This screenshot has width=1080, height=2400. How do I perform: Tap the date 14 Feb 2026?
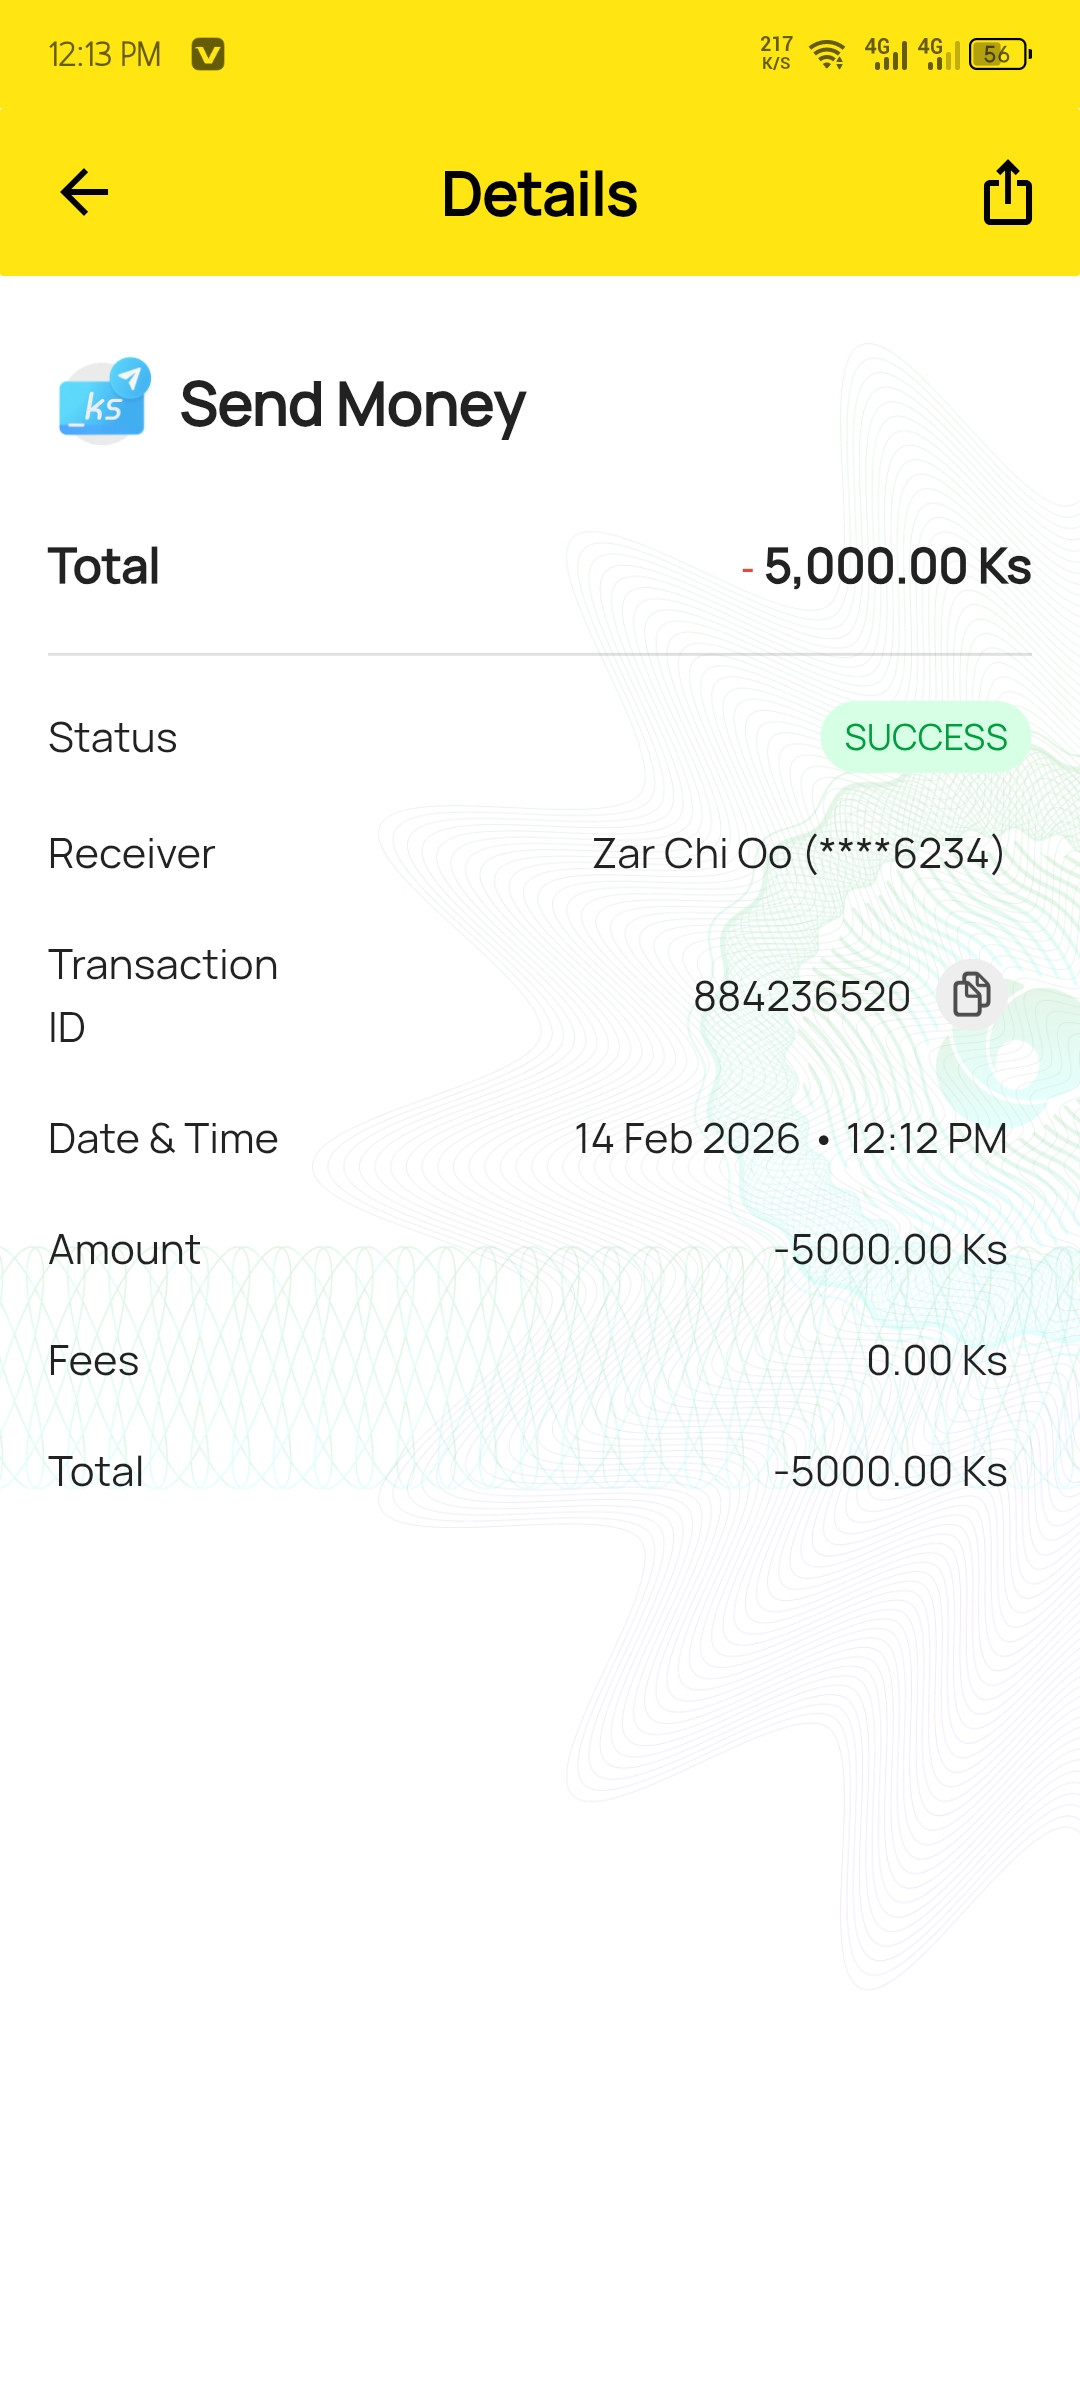687,1139
